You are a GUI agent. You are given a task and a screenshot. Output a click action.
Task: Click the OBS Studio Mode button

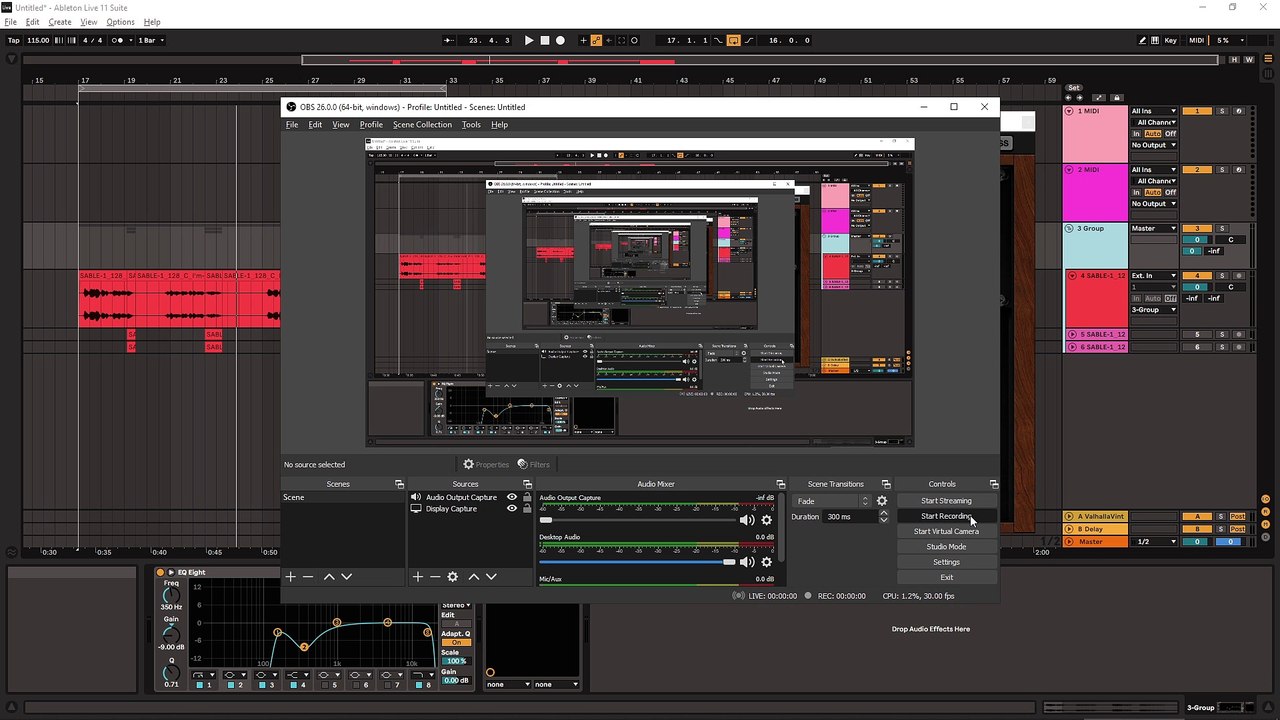(946, 547)
